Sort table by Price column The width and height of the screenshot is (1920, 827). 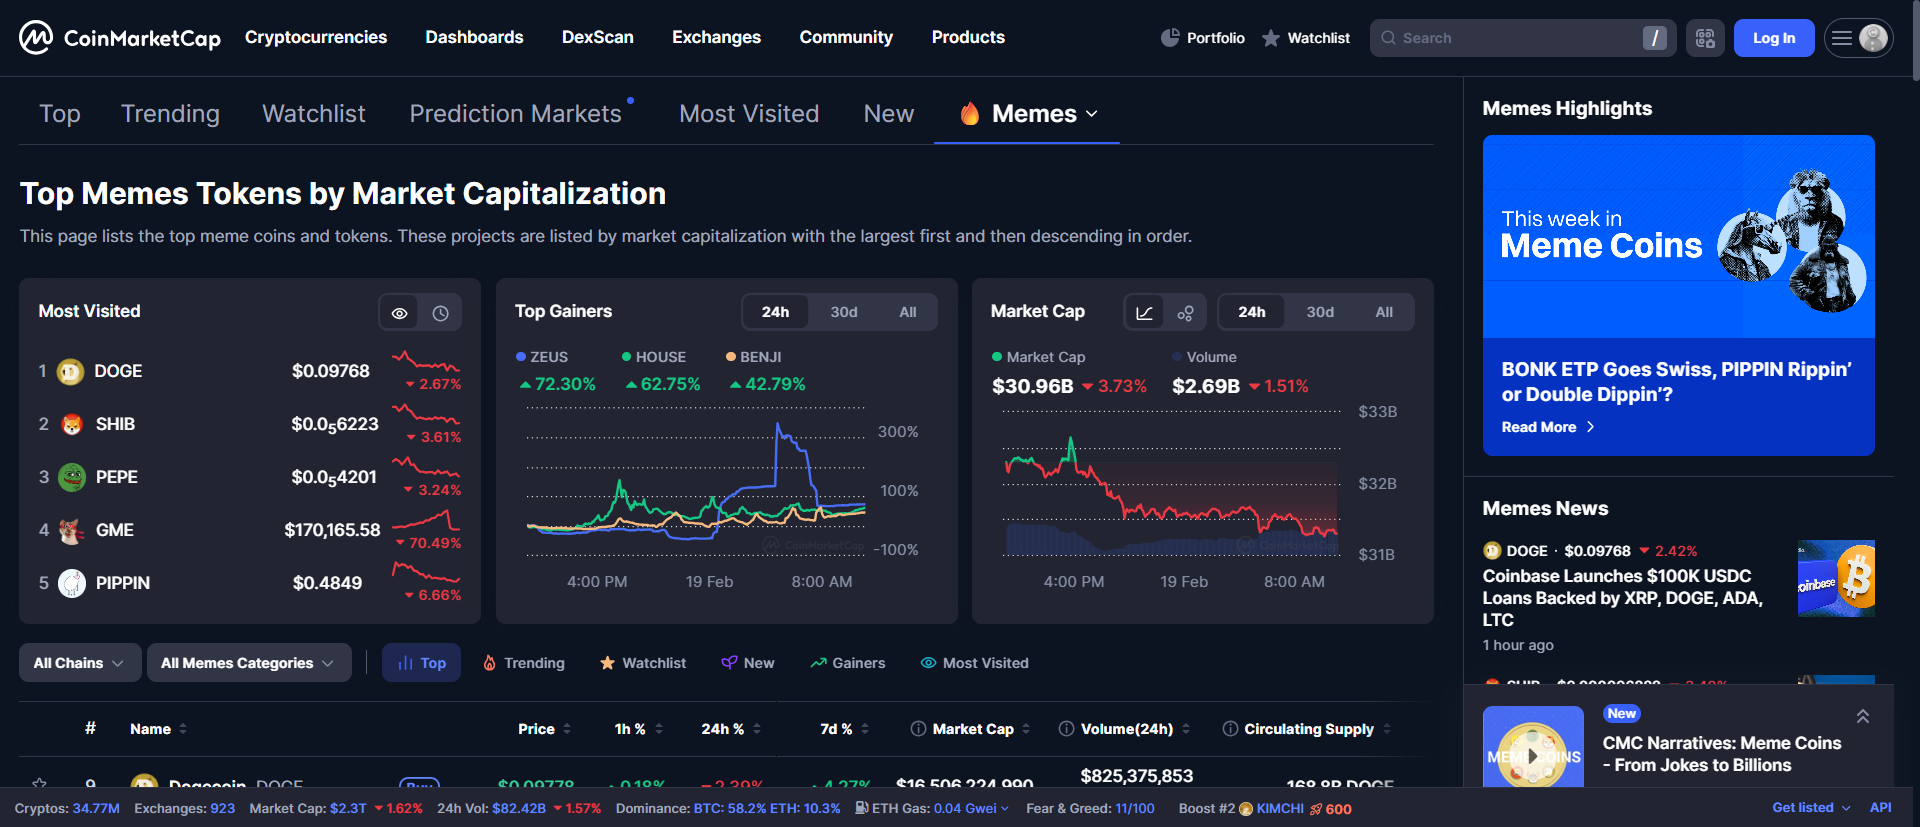[544, 729]
